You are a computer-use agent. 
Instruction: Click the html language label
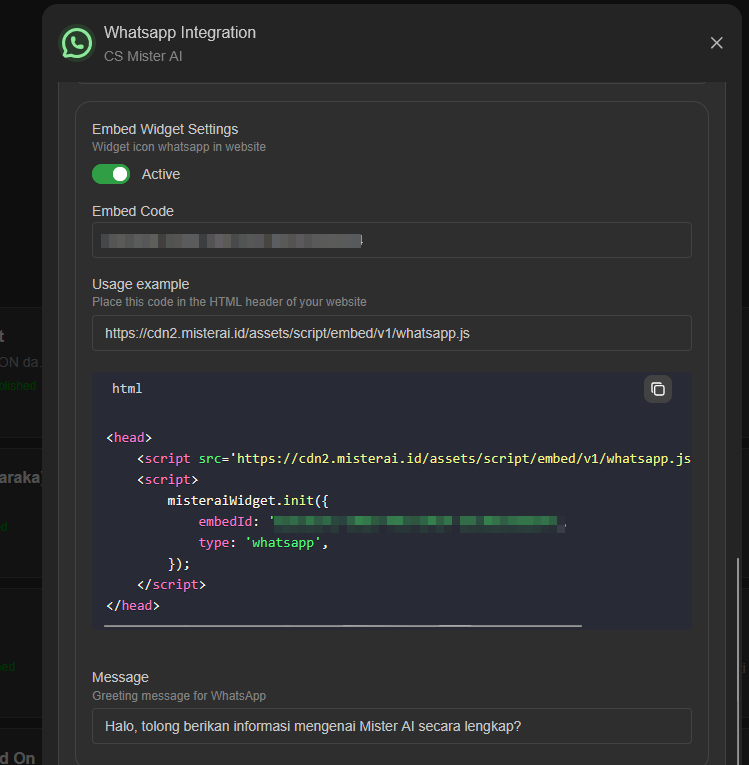pos(127,388)
